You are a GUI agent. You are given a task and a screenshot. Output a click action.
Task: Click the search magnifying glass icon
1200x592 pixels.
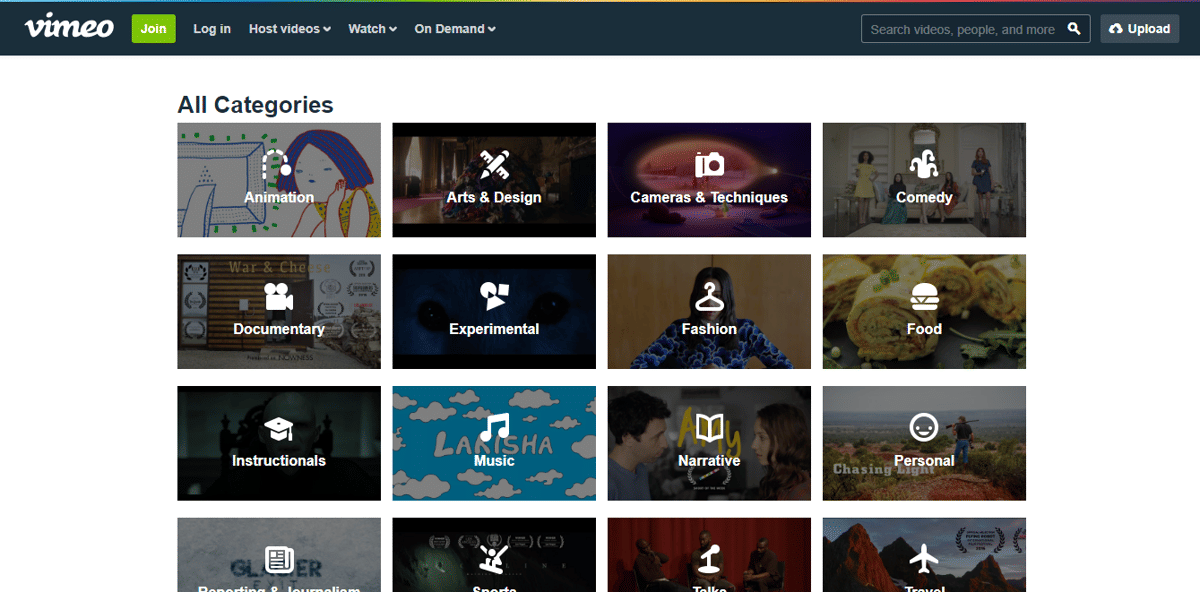(x=1074, y=29)
